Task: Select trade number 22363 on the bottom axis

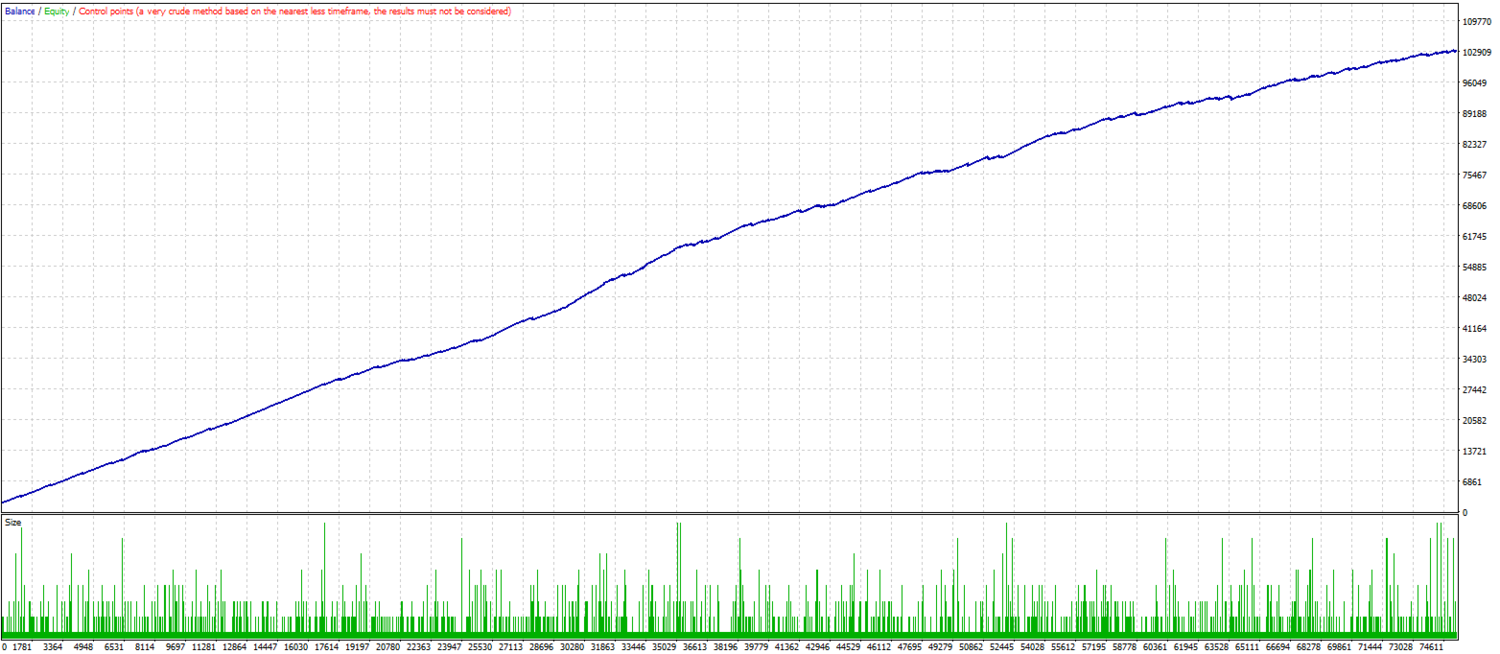Action: click(419, 647)
